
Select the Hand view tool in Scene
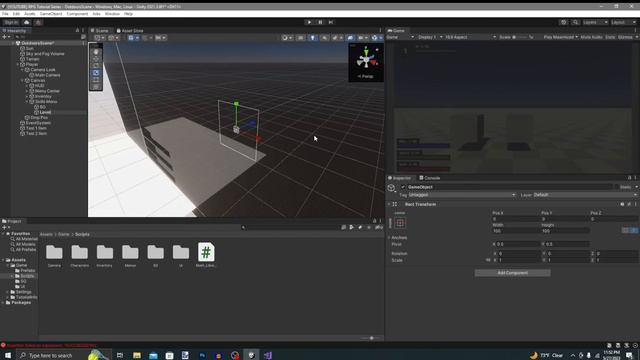point(96,51)
